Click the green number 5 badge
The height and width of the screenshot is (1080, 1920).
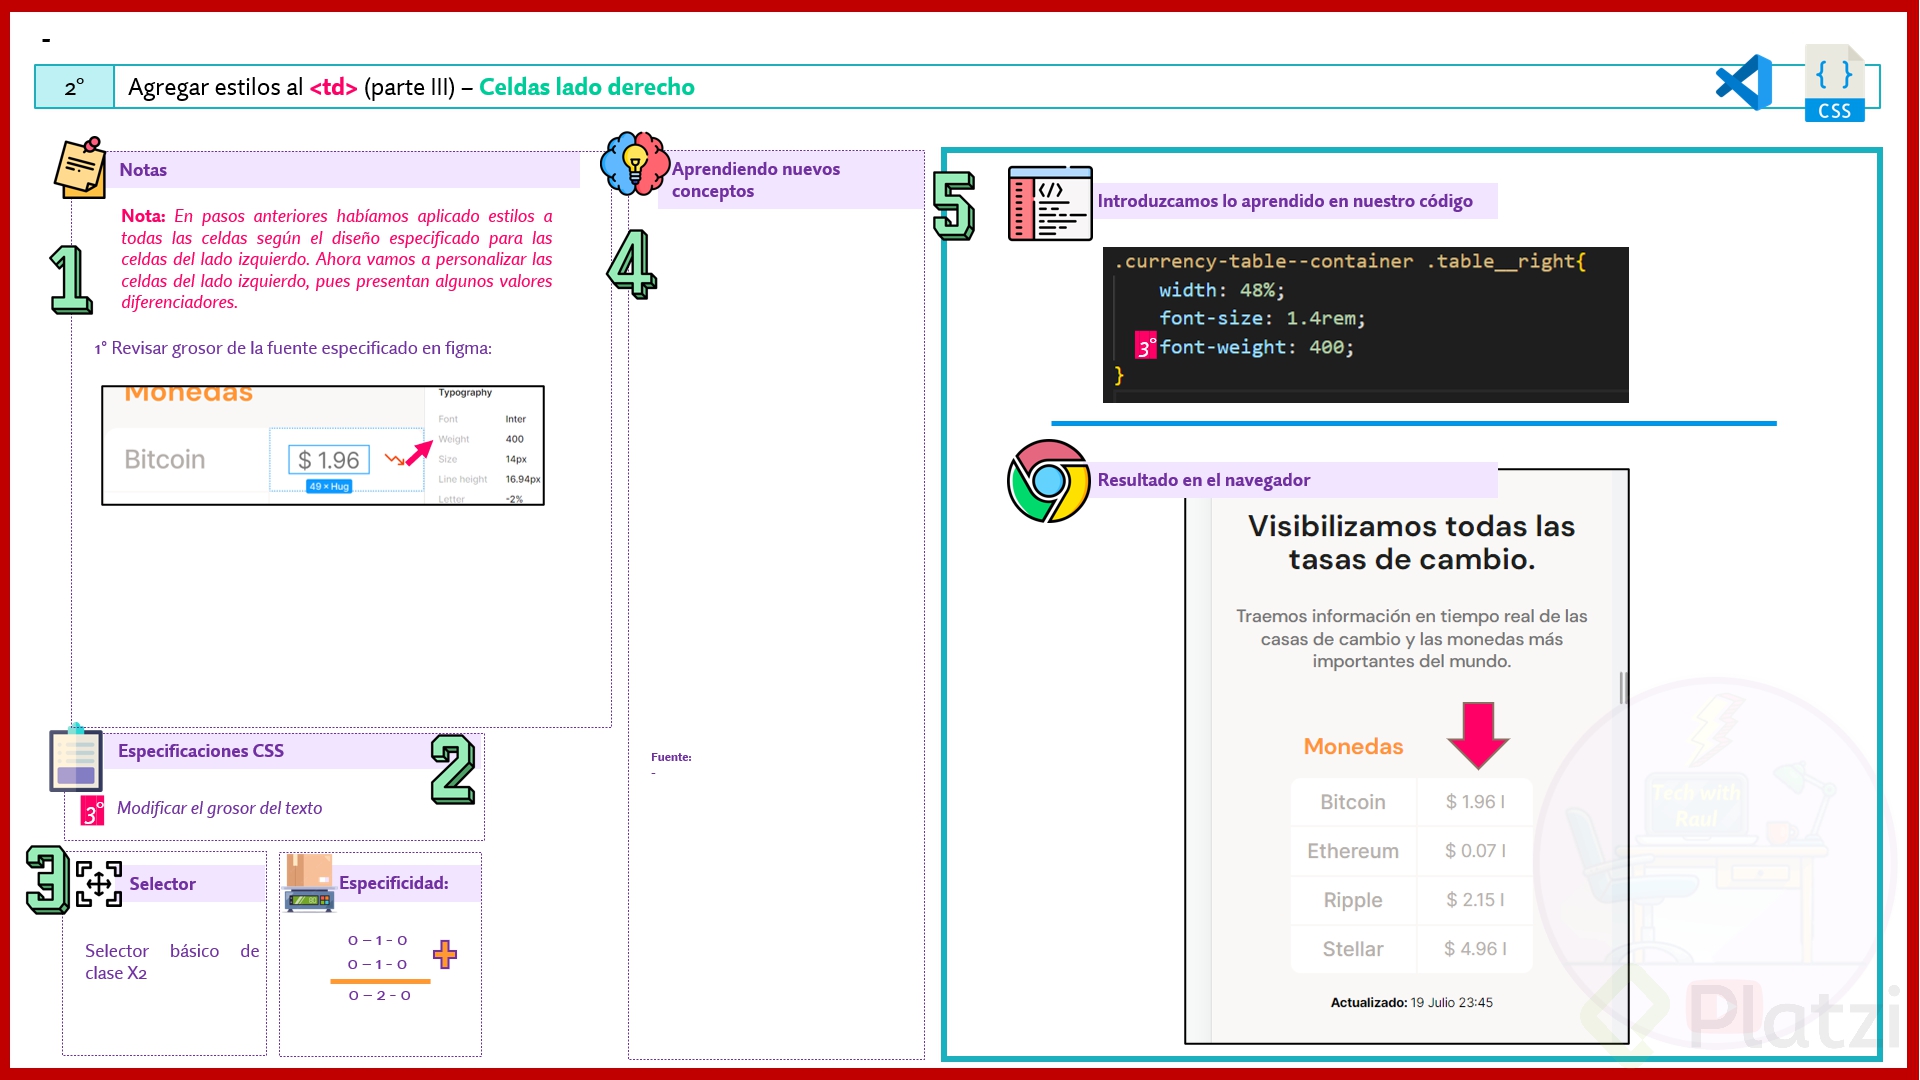[953, 205]
